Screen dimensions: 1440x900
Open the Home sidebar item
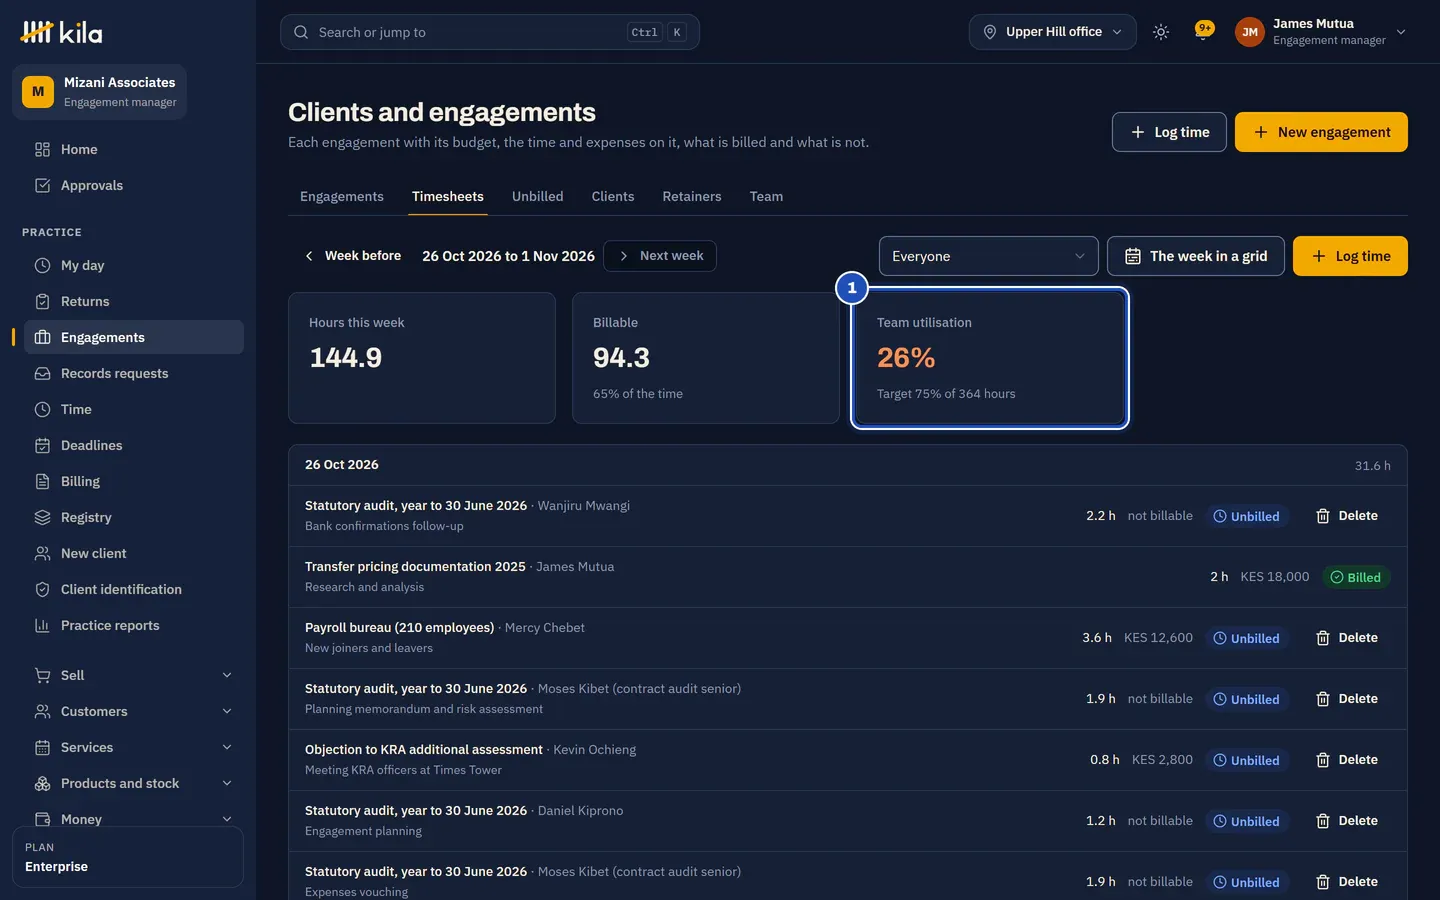134,150
